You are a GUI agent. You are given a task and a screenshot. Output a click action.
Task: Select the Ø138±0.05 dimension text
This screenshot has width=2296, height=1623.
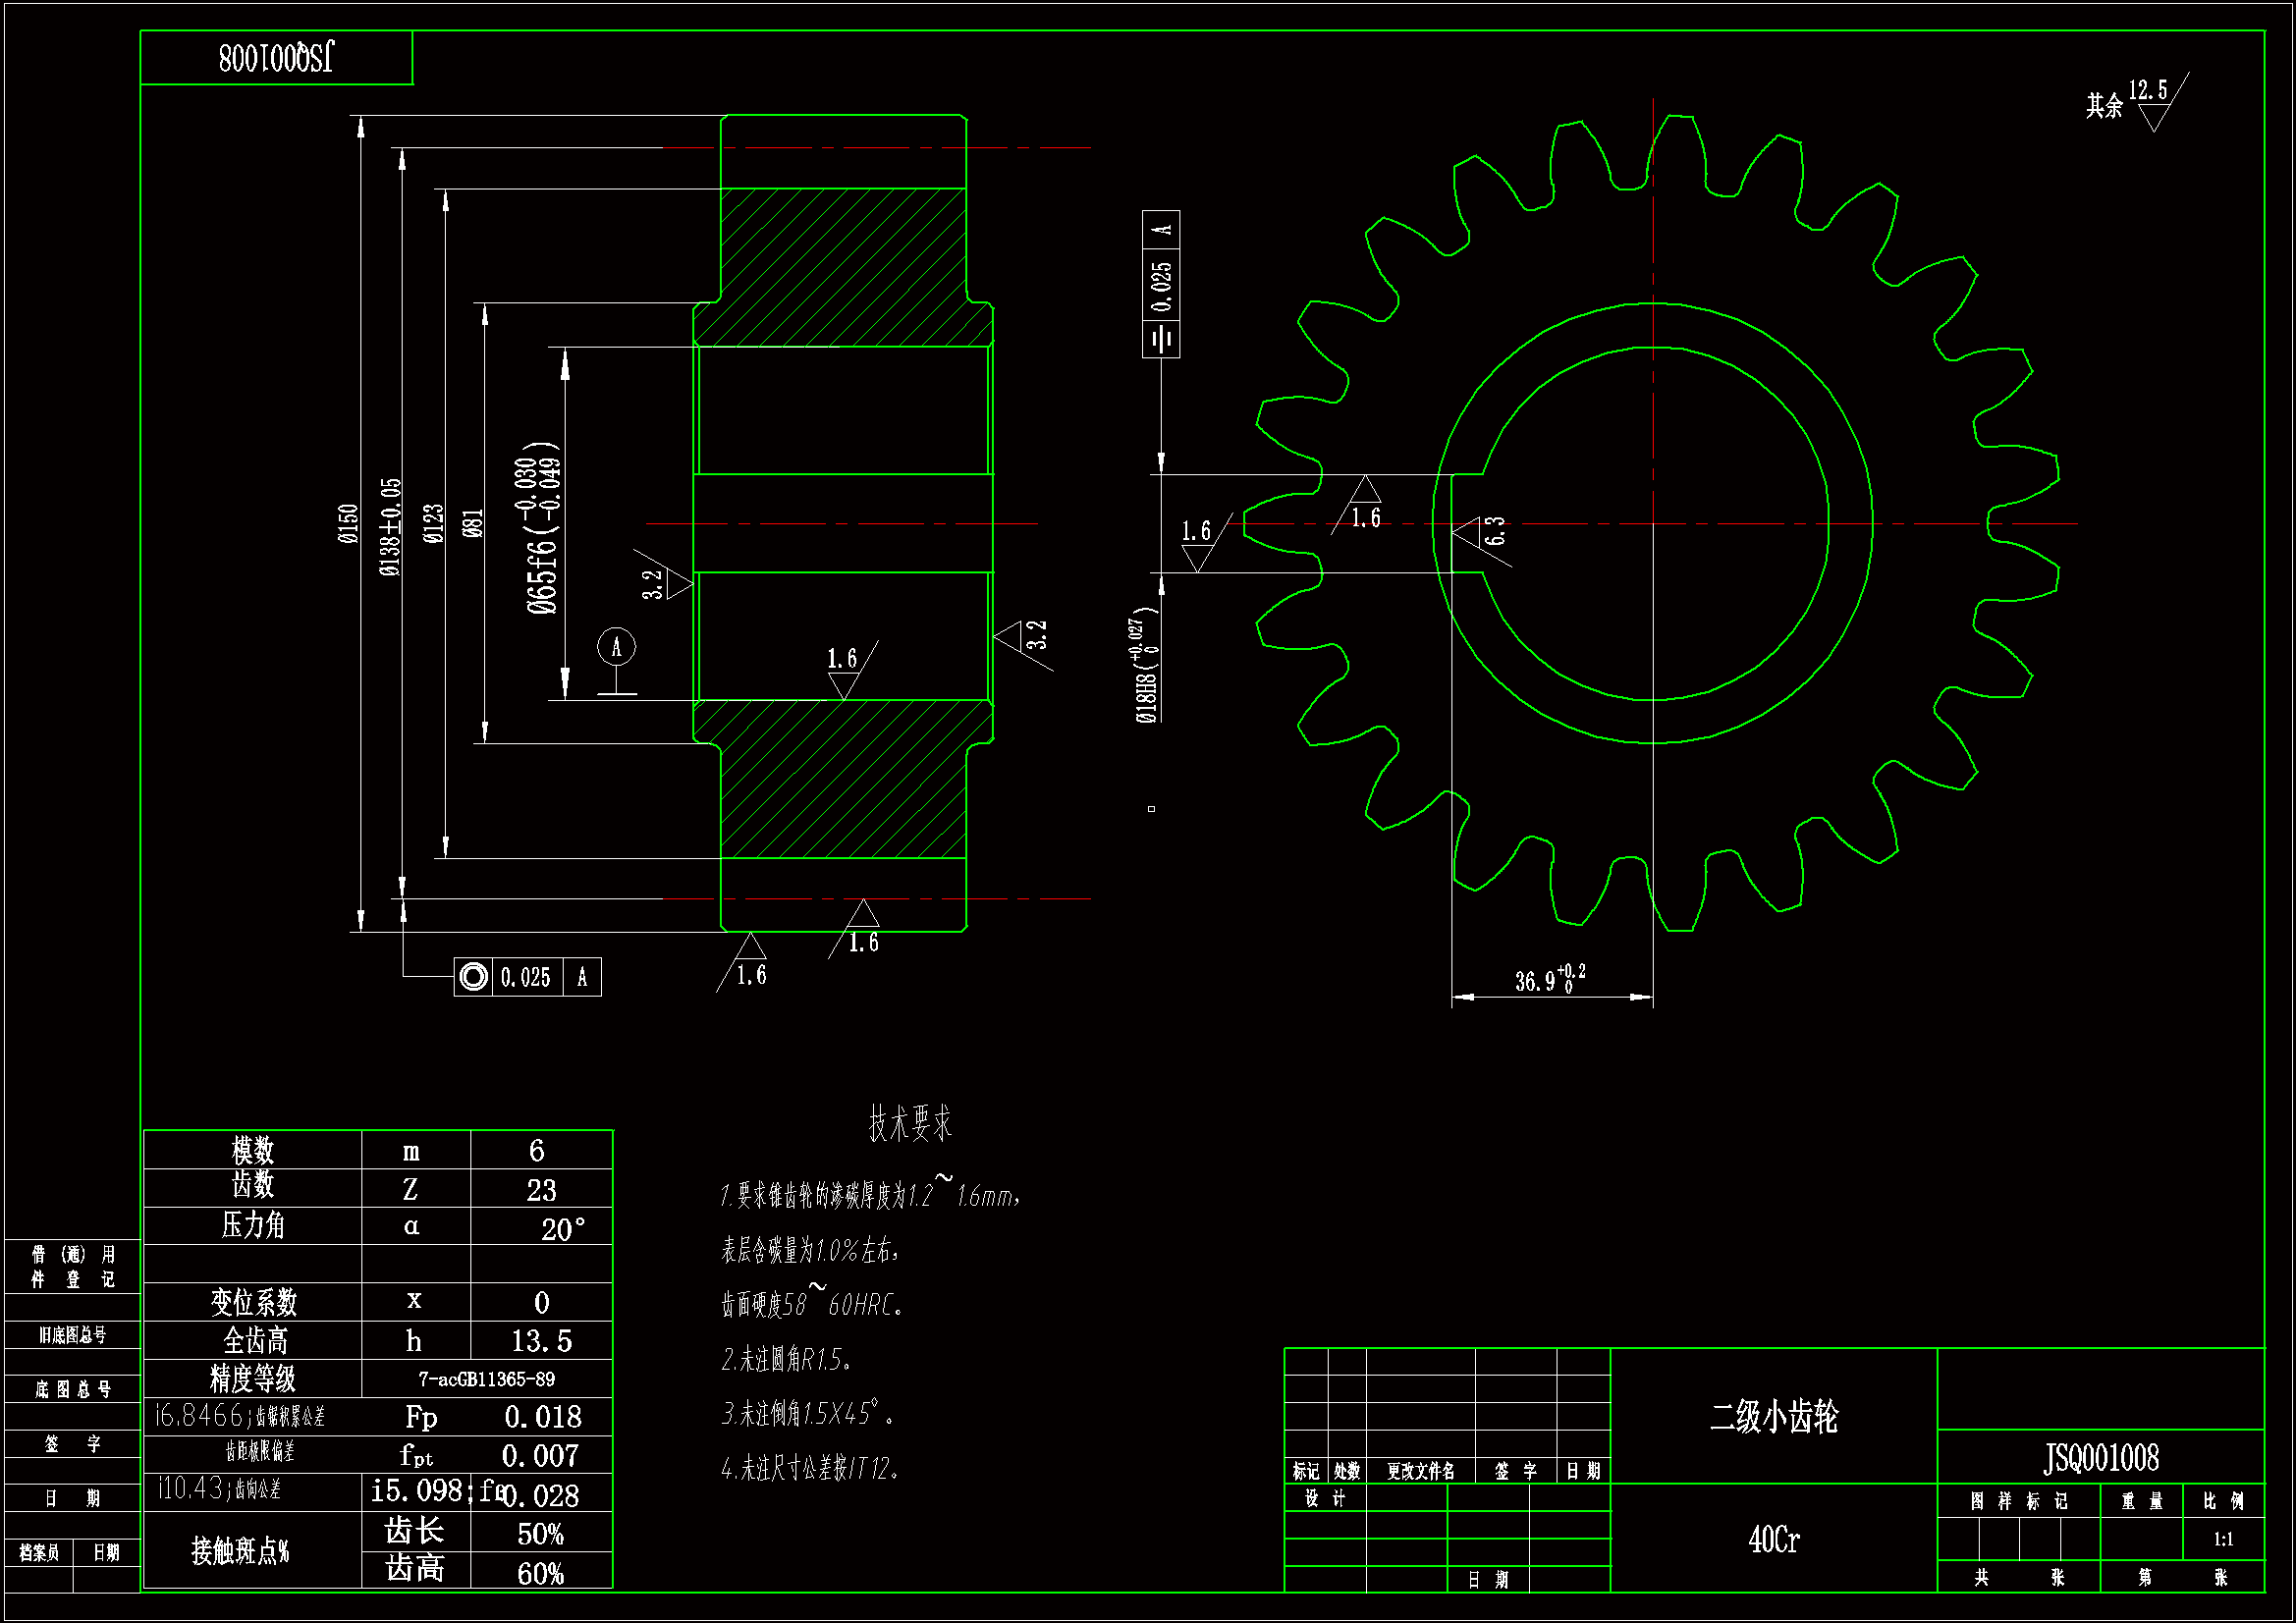pos(391,526)
